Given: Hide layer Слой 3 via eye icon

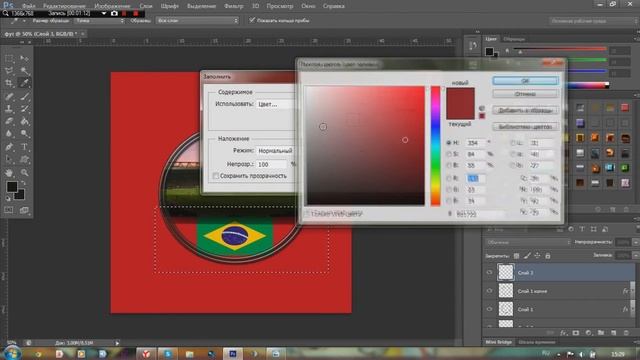Looking at the screenshot, I should [489, 273].
